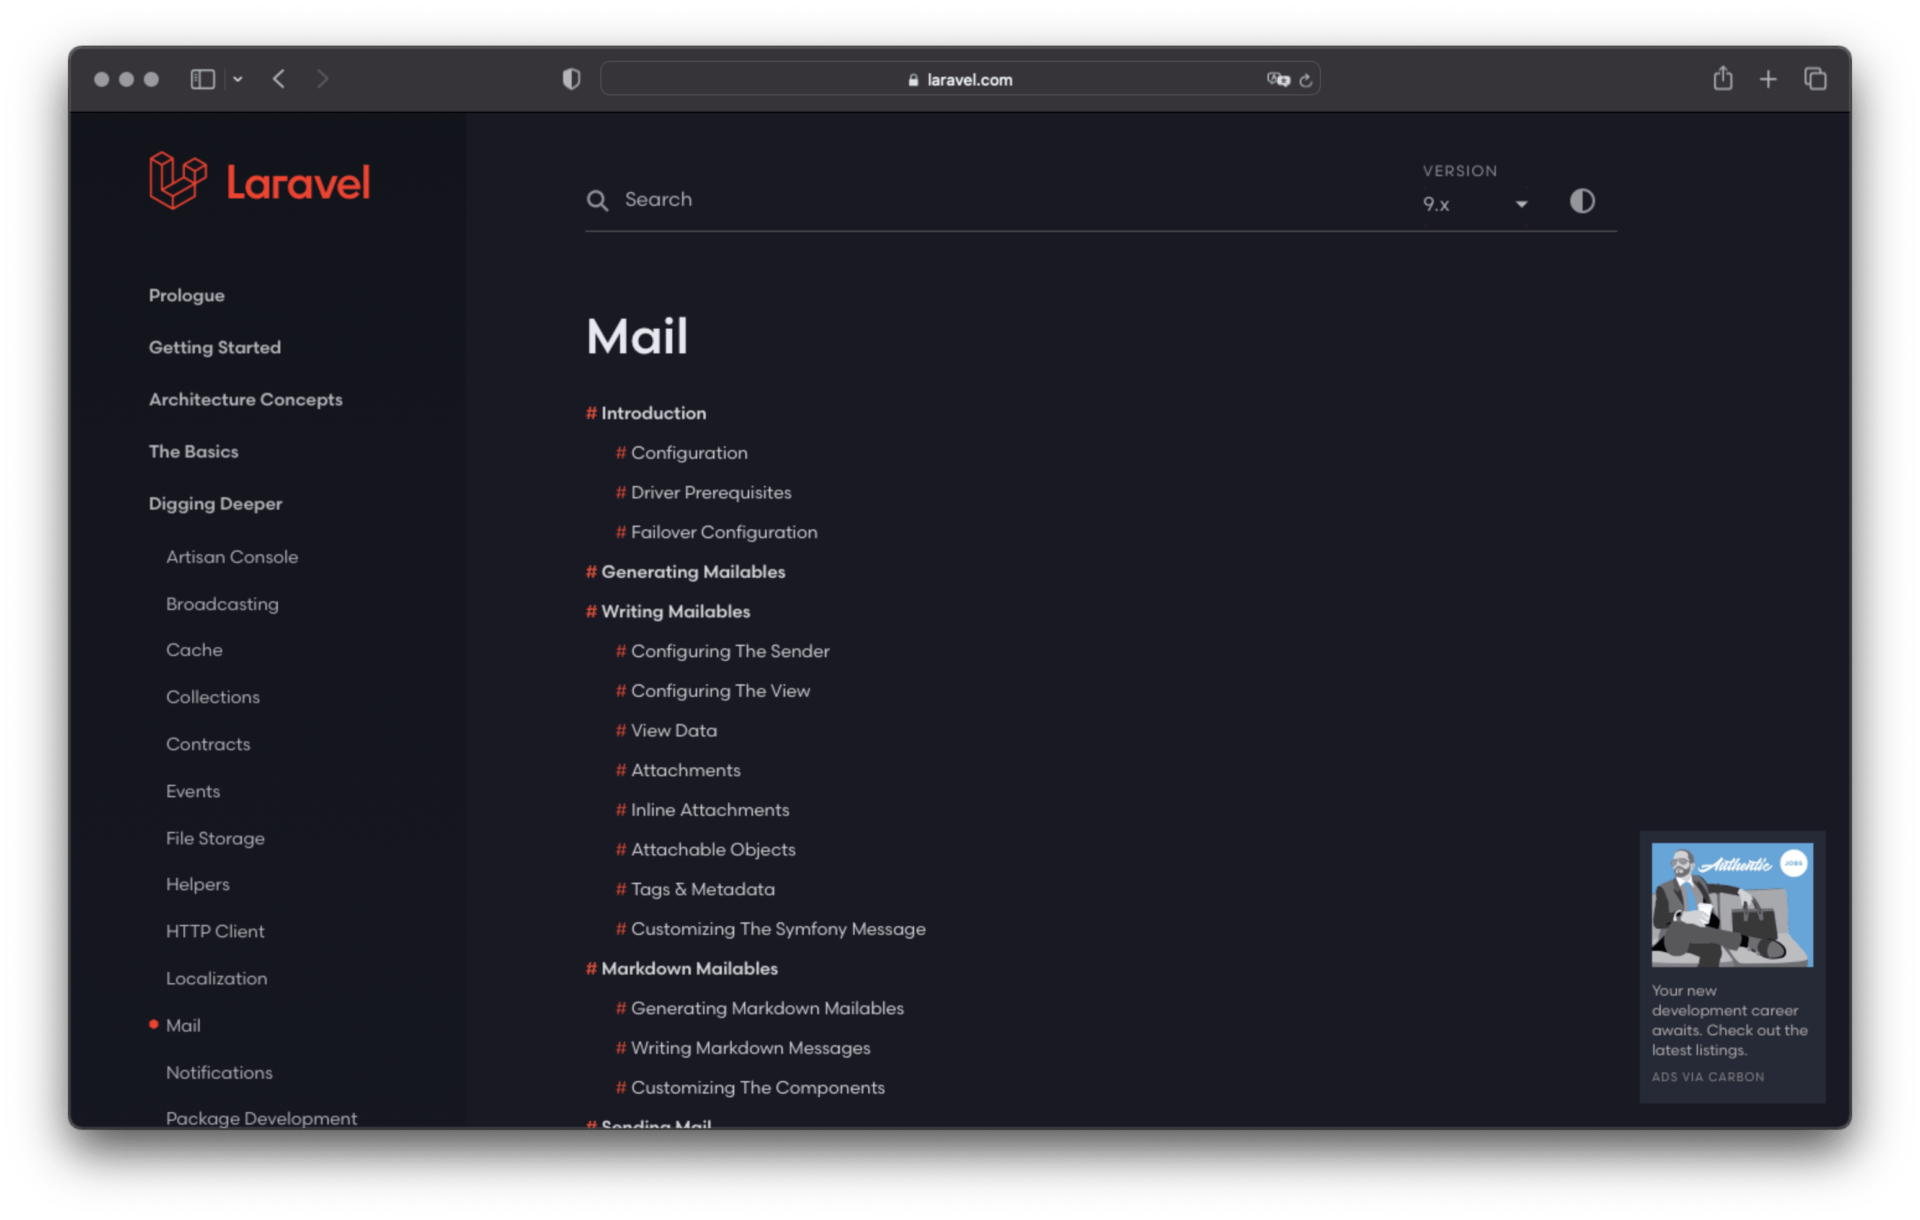Go back with the back arrow
1920x1220 pixels.
[x=279, y=79]
